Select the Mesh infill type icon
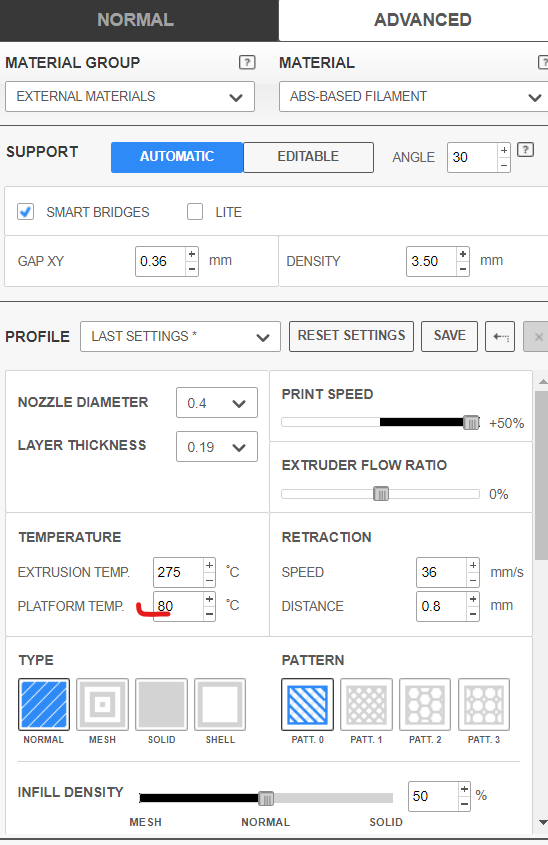The height and width of the screenshot is (845, 548). click(x=102, y=704)
